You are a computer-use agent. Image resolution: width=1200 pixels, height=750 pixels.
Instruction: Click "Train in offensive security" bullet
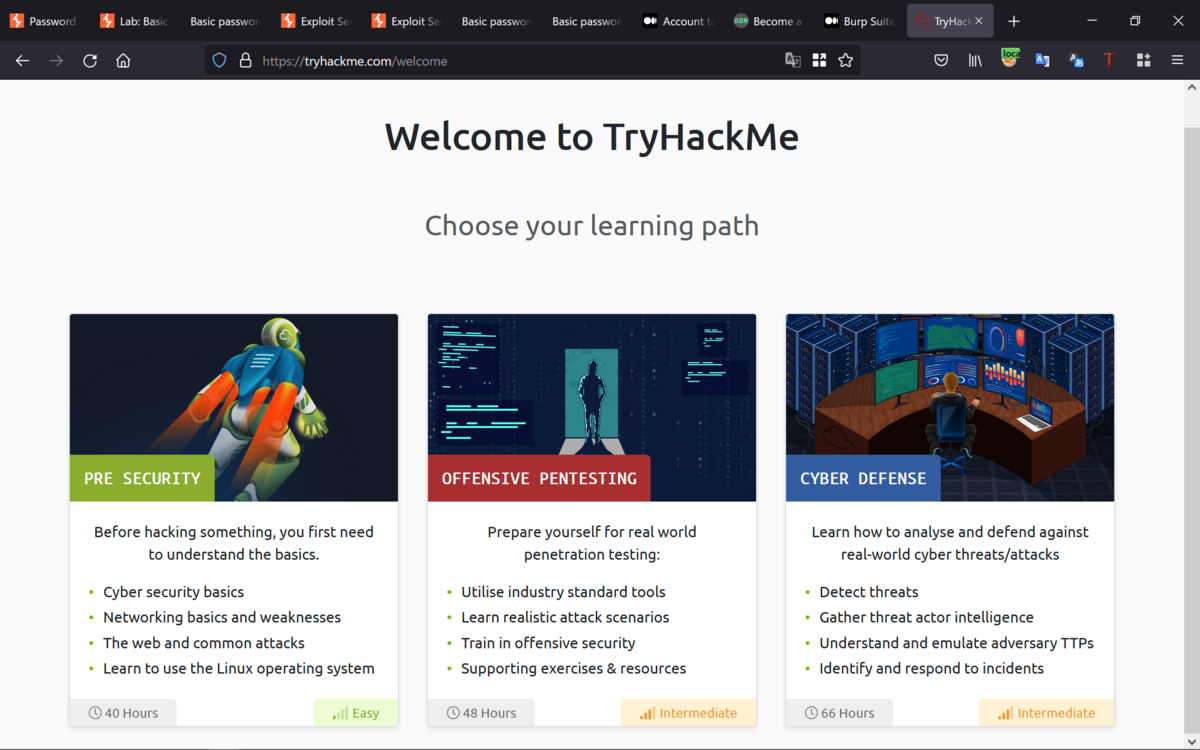(x=548, y=643)
